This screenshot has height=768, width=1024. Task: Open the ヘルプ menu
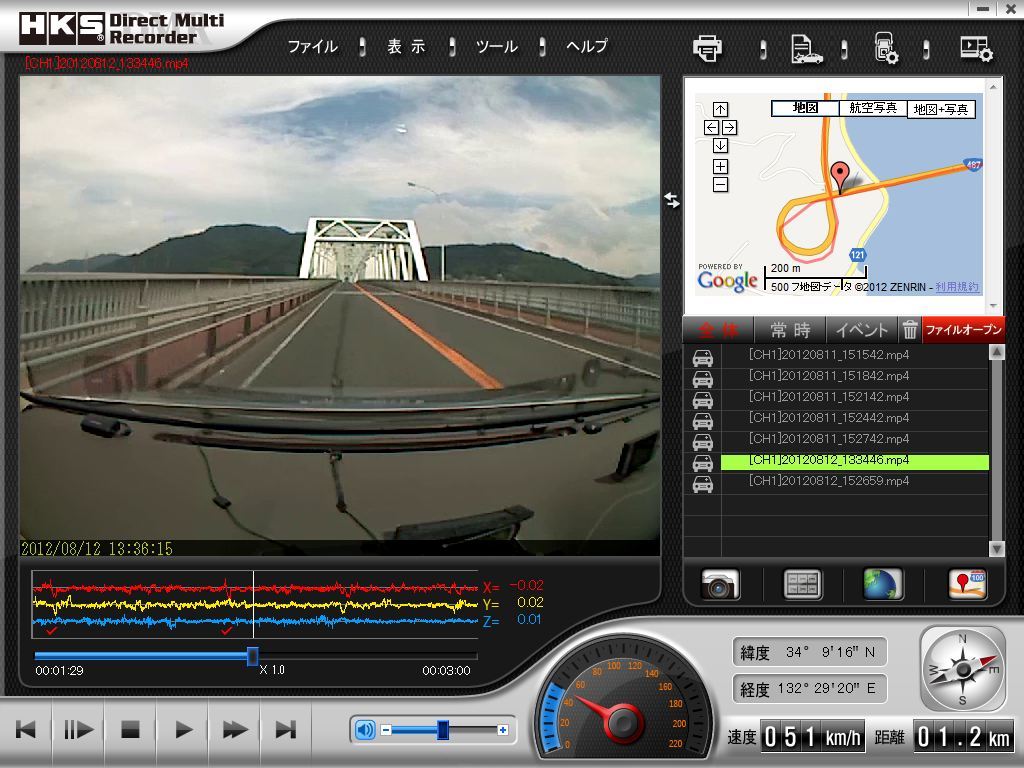pos(586,47)
